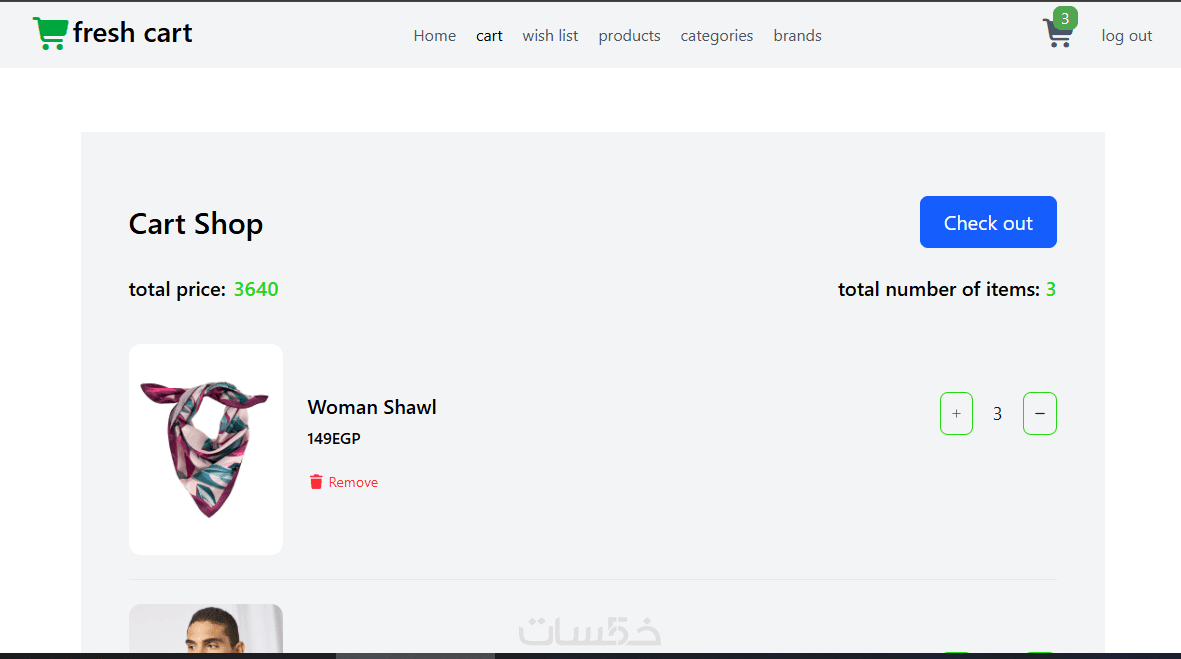This screenshot has height=659, width=1181.
Task: Click the horizontal scrollbar at bottom
Action: pos(415,656)
